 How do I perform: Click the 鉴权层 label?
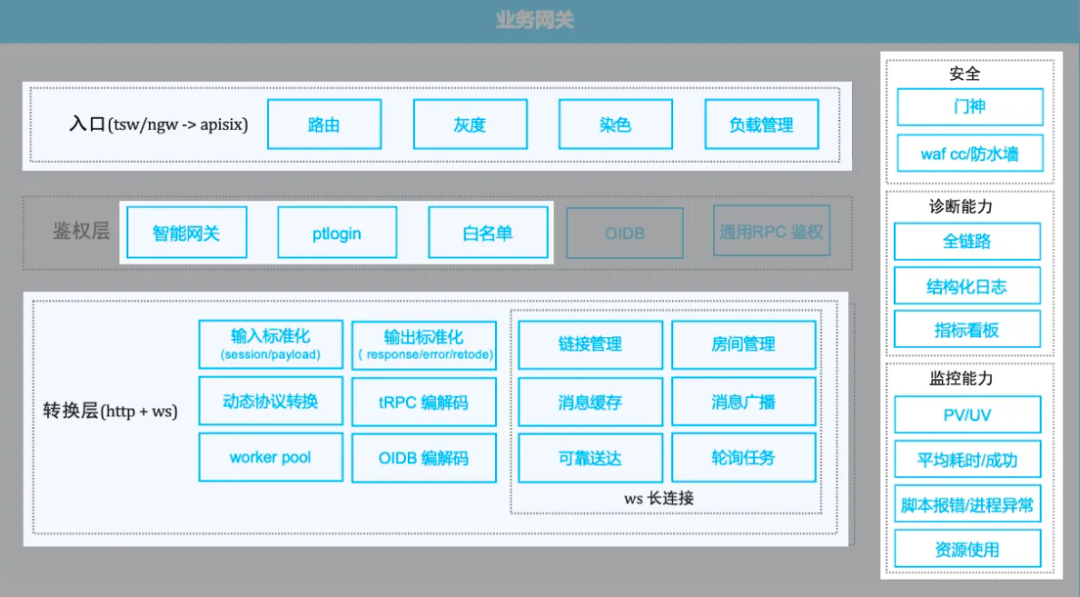81,231
